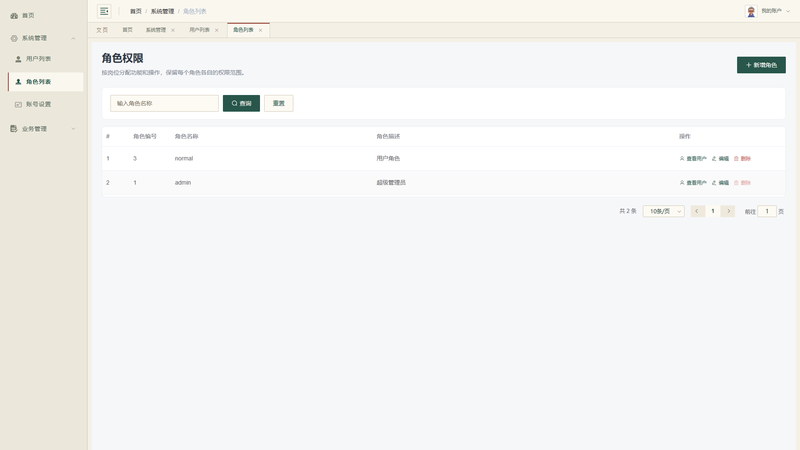Focus the 输入角色名称 search field
Viewport: 800px width, 450px height.
coord(164,103)
